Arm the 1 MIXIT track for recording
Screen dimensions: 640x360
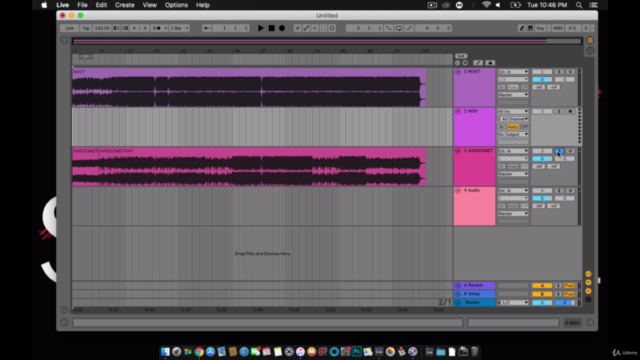(570, 72)
